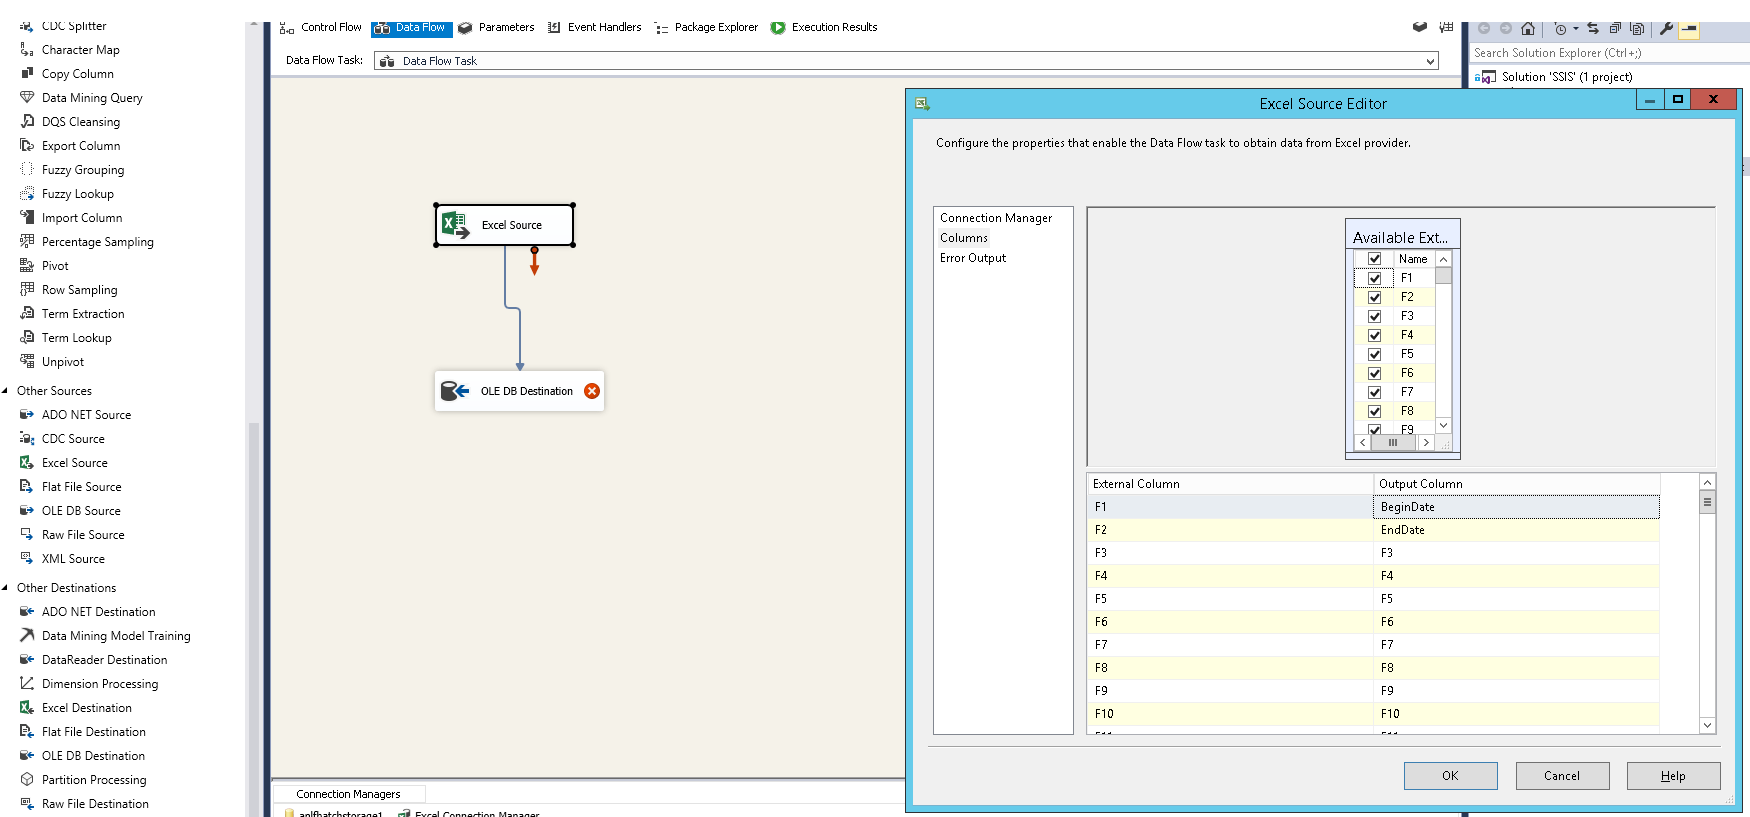This screenshot has height=817, width=1750.
Task: Select the OLE DB Destination component icon
Action: pyautogui.click(x=455, y=391)
